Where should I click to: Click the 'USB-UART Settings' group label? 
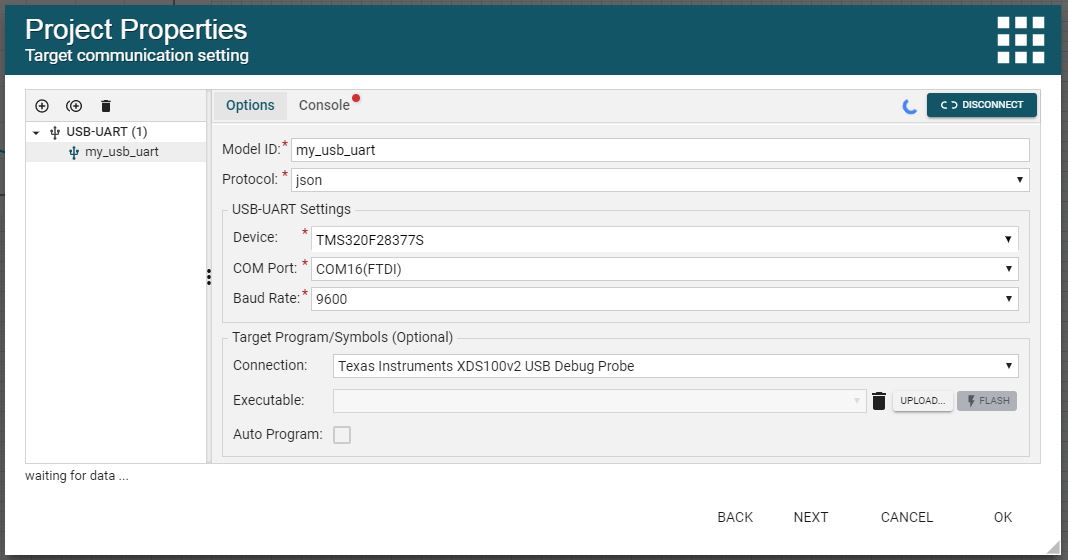[x=291, y=209]
